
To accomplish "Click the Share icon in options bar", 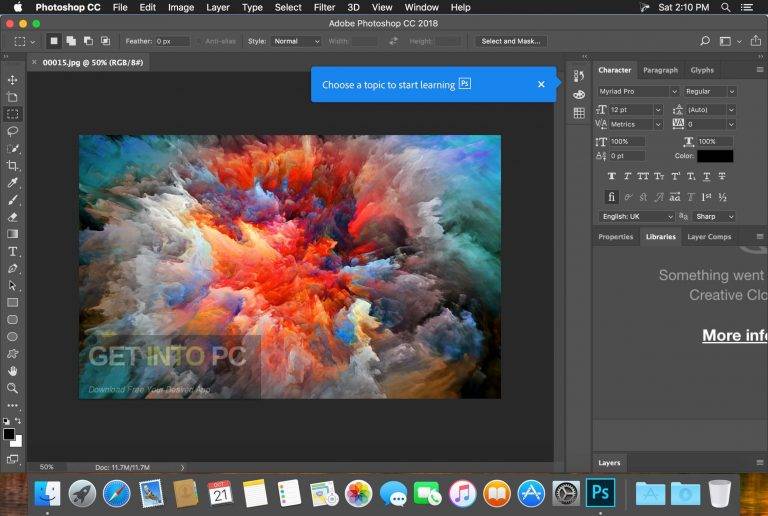I will pyautogui.click(x=756, y=41).
